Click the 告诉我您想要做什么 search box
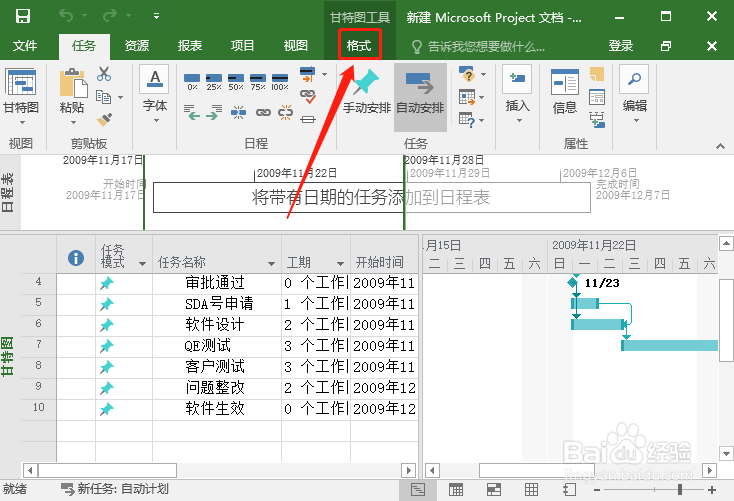Image resolution: width=734 pixels, height=501 pixels. tap(478, 46)
